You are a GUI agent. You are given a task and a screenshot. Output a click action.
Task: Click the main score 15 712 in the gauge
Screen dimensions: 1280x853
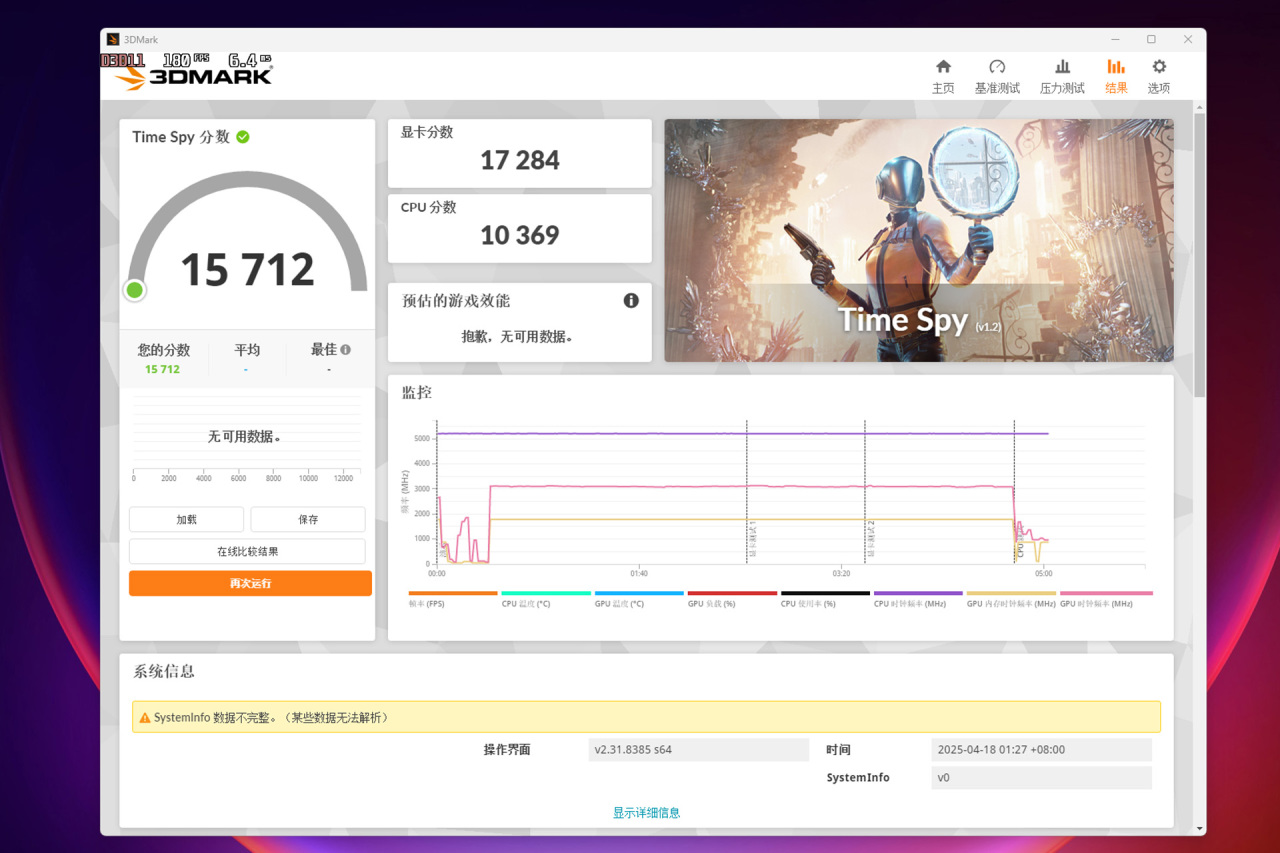pos(247,270)
